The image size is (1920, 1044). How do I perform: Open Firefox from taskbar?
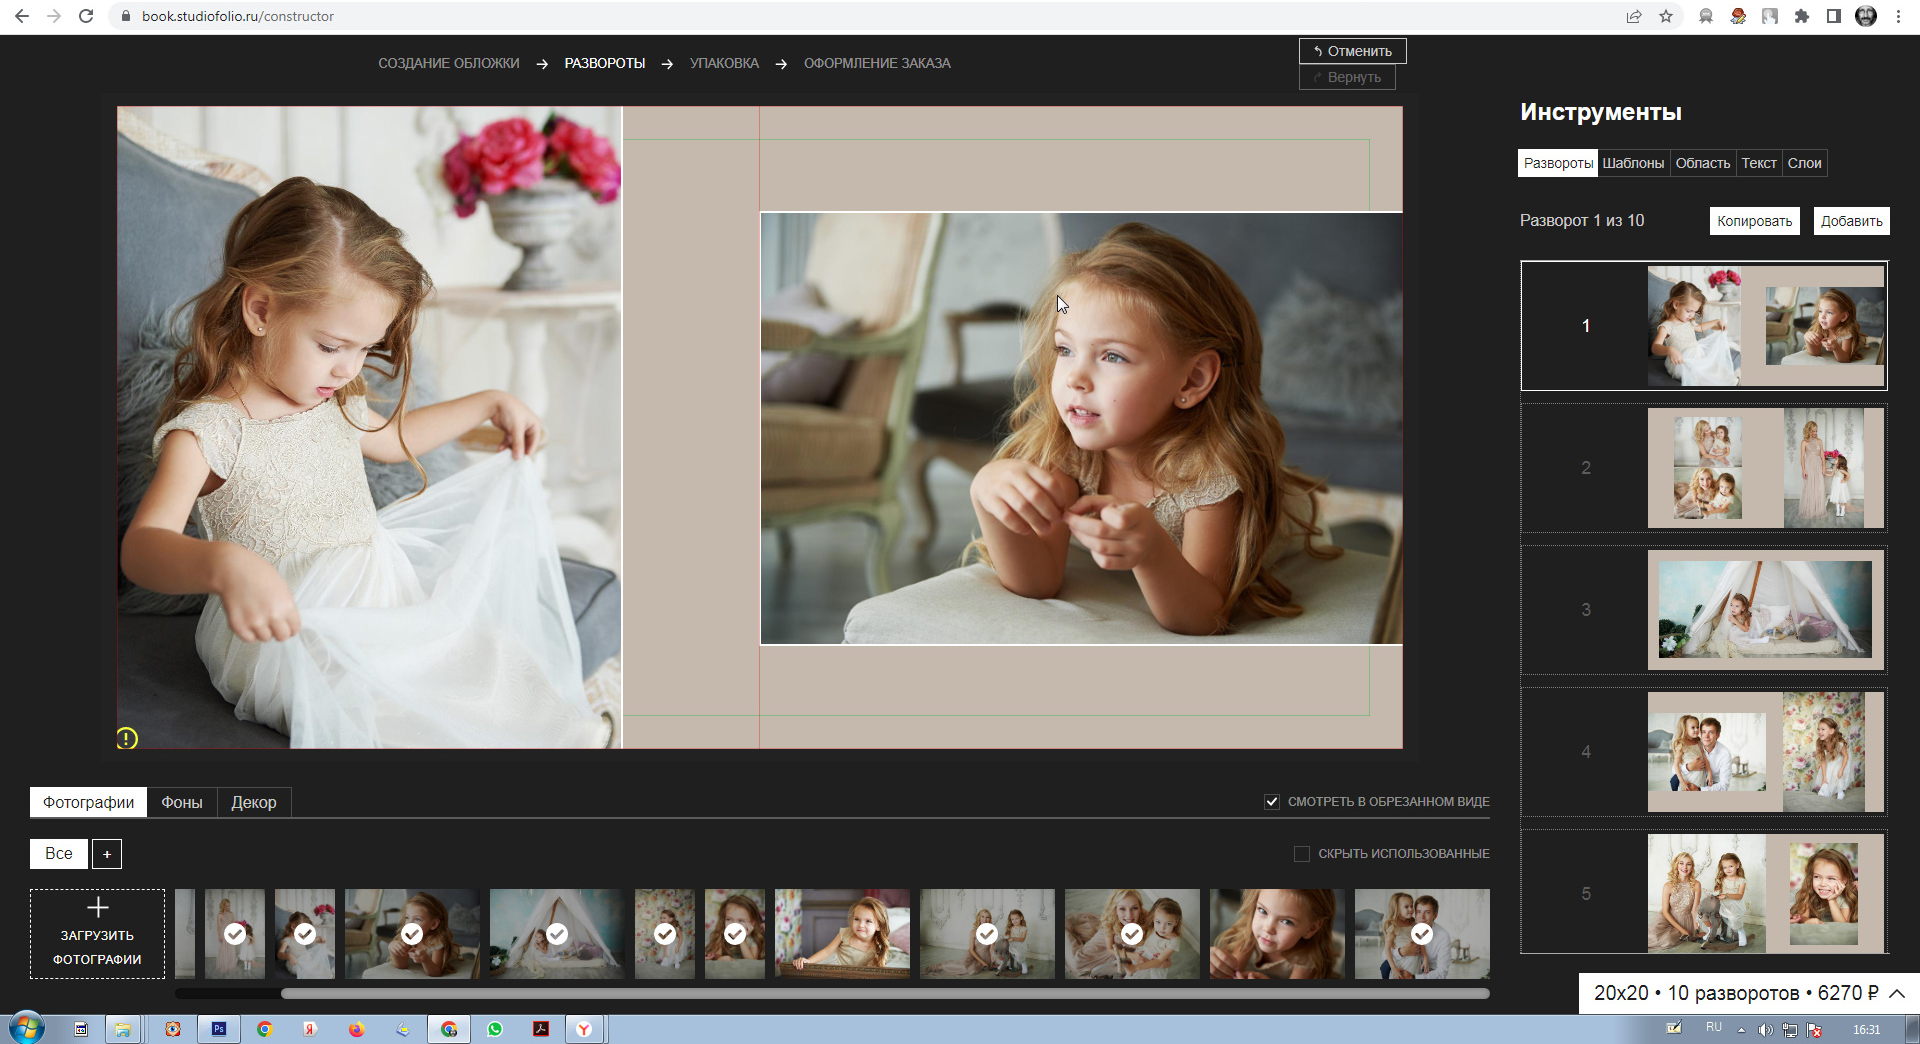point(357,1029)
